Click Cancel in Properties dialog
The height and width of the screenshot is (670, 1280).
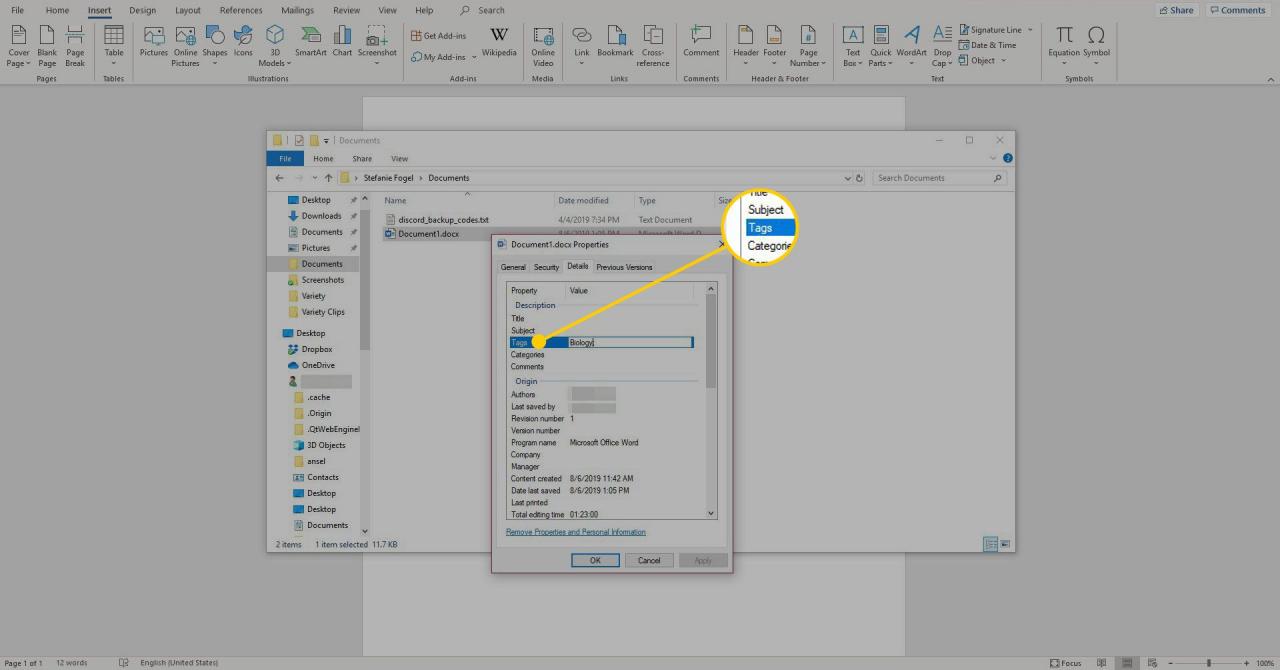(x=649, y=560)
